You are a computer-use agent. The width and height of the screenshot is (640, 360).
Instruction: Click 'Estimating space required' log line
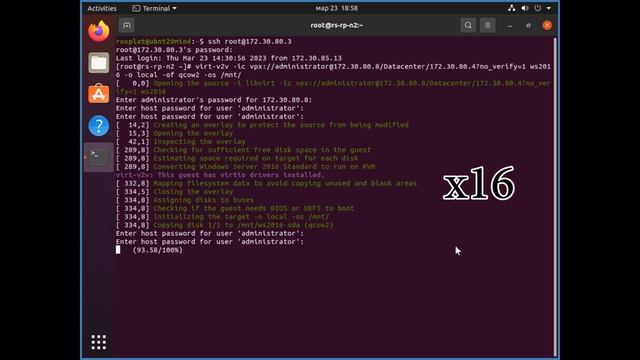point(237,158)
